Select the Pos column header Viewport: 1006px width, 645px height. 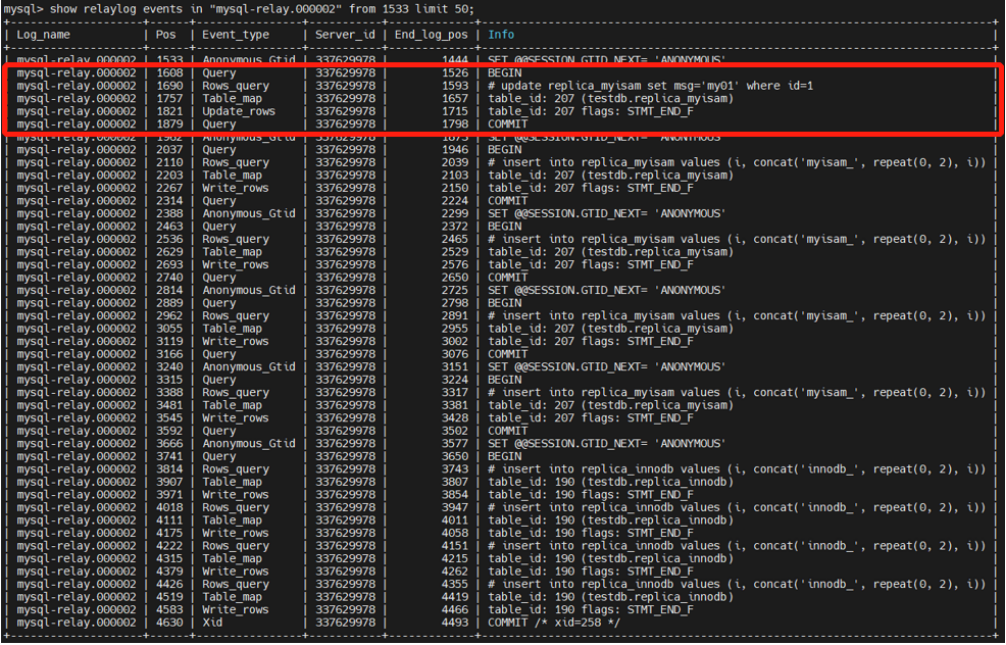(x=166, y=34)
